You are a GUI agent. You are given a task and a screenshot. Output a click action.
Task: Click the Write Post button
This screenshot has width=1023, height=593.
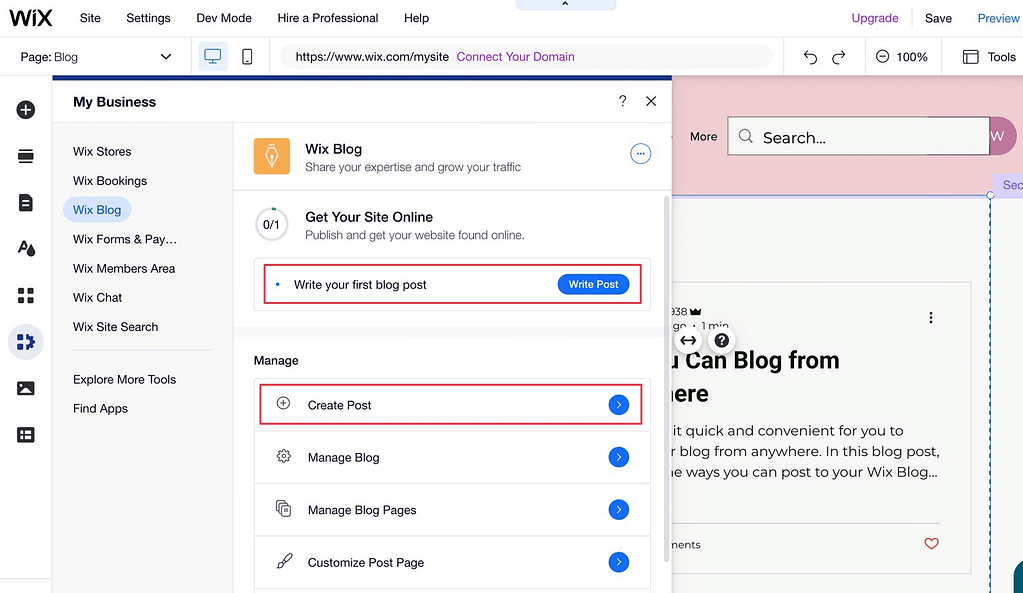(x=593, y=284)
